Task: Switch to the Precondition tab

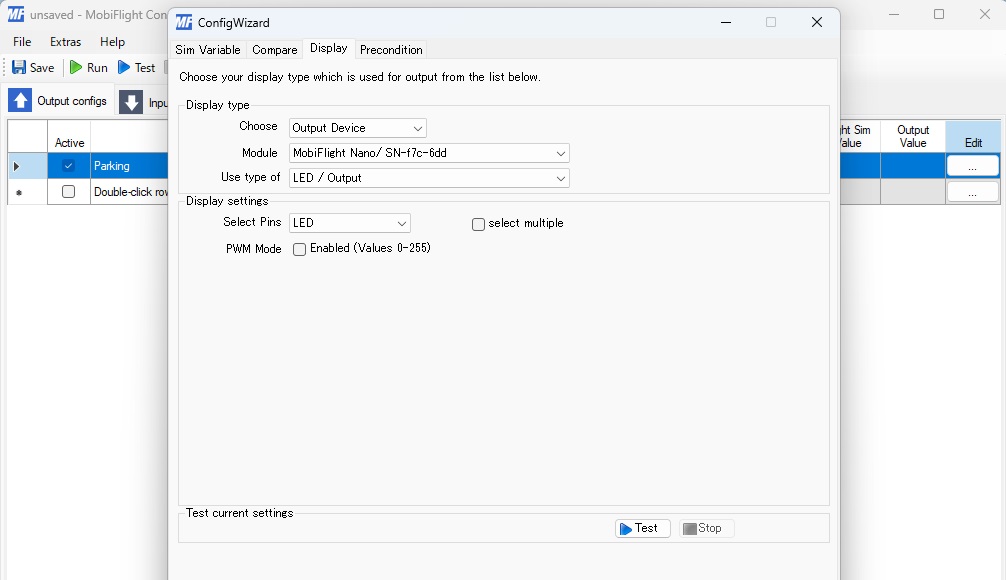Action: pos(391,49)
